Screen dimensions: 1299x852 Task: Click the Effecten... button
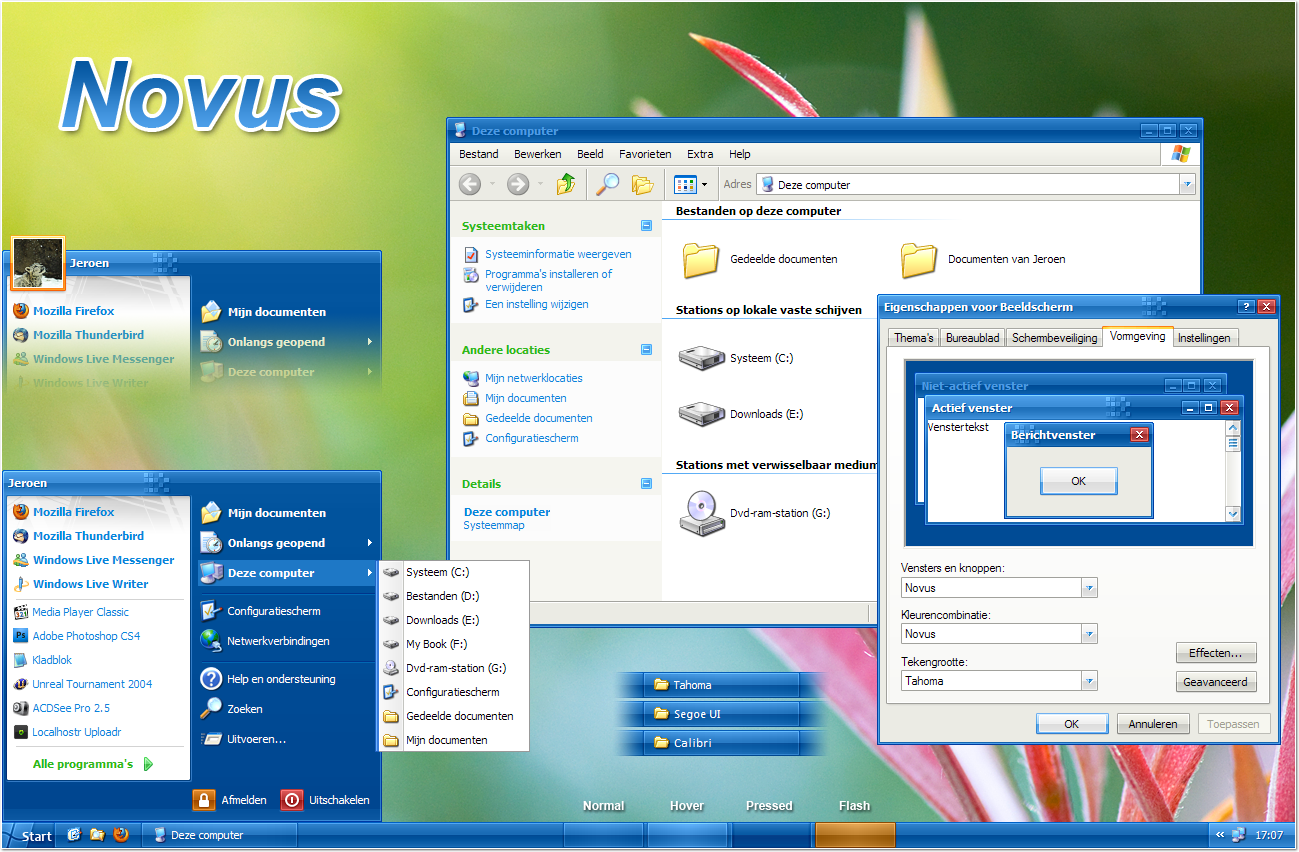pyautogui.click(x=1216, y=653)
